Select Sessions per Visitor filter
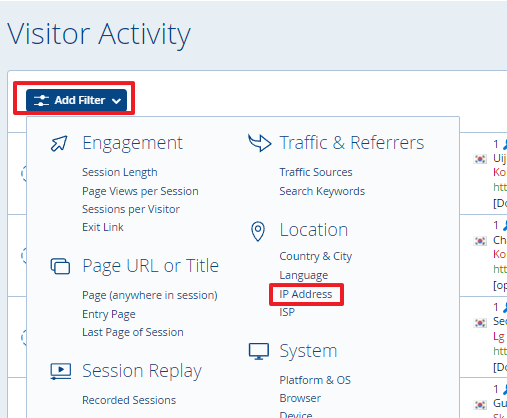This screenshot has width=507, height=418. click(131, 209)
